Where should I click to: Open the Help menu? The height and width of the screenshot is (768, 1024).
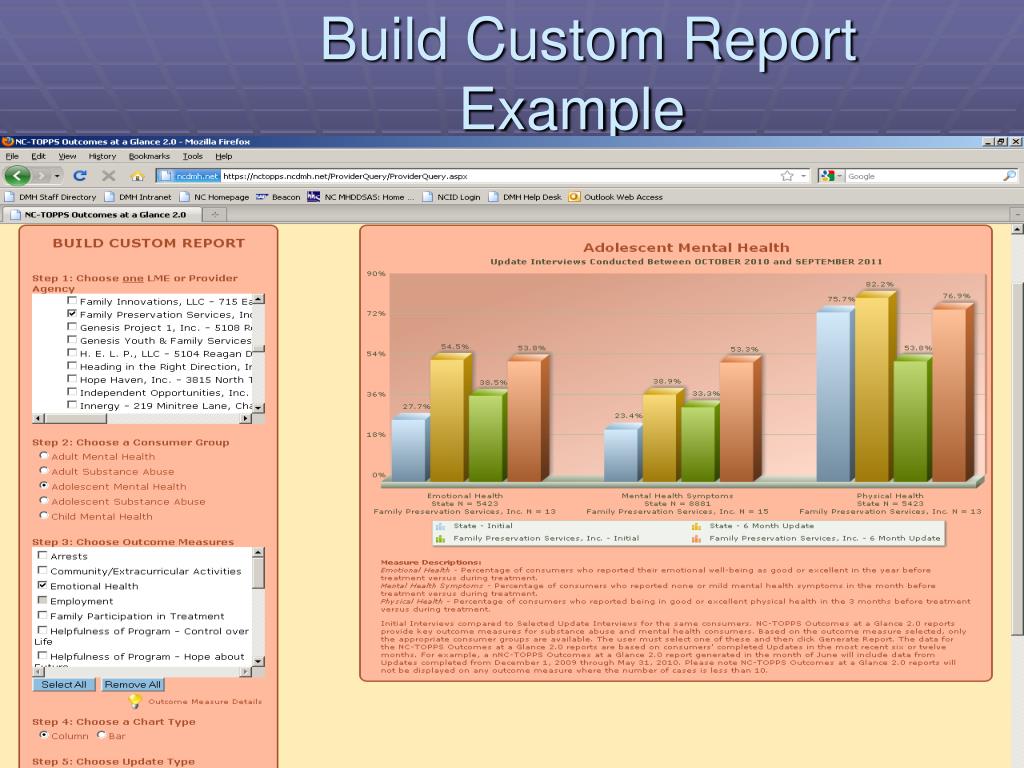coord(223,156)
